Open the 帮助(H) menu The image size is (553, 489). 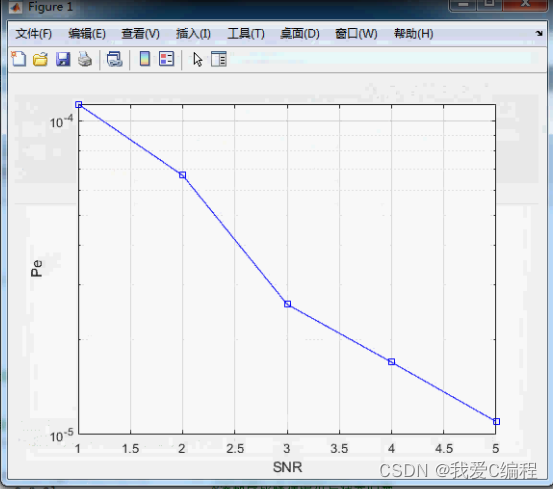(x=413, y=34)
